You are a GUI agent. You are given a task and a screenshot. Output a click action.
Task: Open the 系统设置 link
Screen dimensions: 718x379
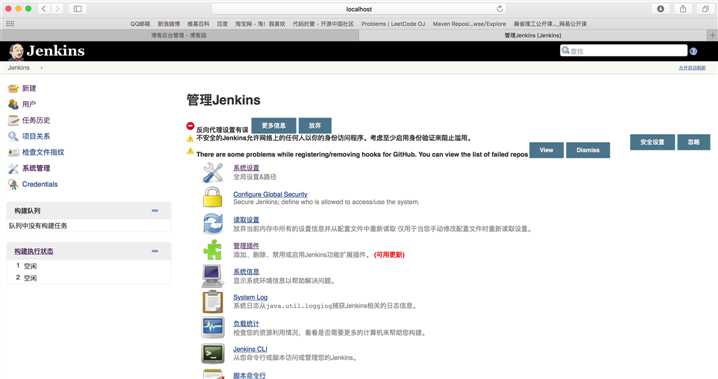[x=246, y=168]
